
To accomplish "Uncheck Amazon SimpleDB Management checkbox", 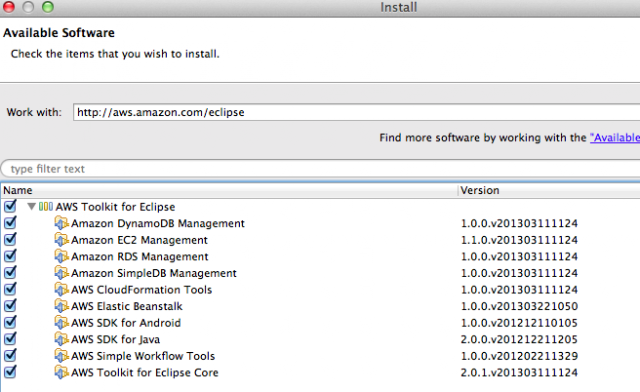I will coord(10,272).
